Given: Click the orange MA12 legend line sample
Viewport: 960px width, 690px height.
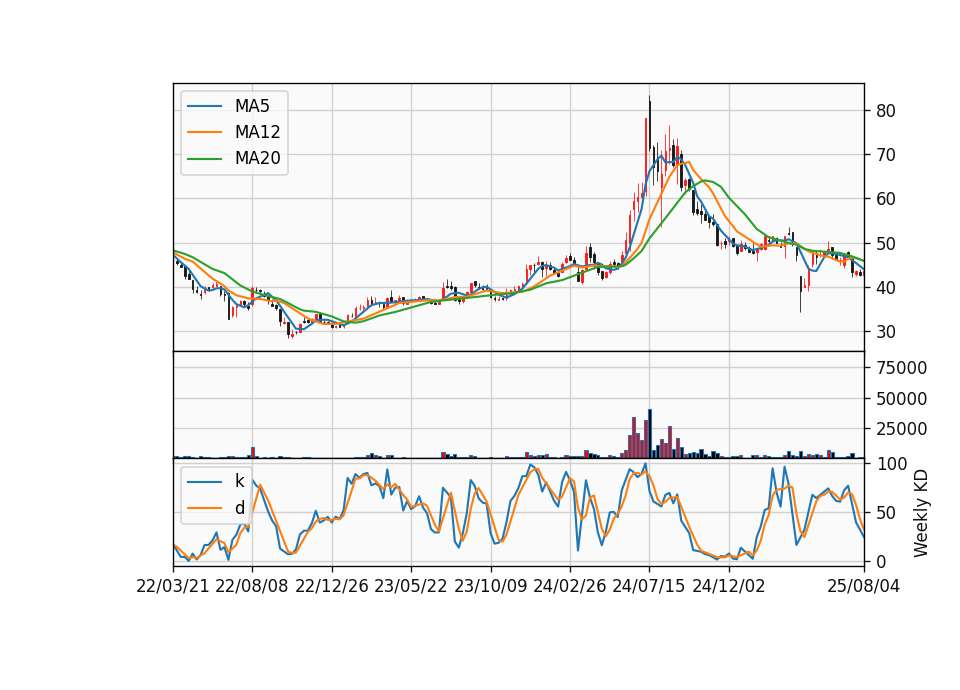Looking at the screenshot, I should (204, 132).
